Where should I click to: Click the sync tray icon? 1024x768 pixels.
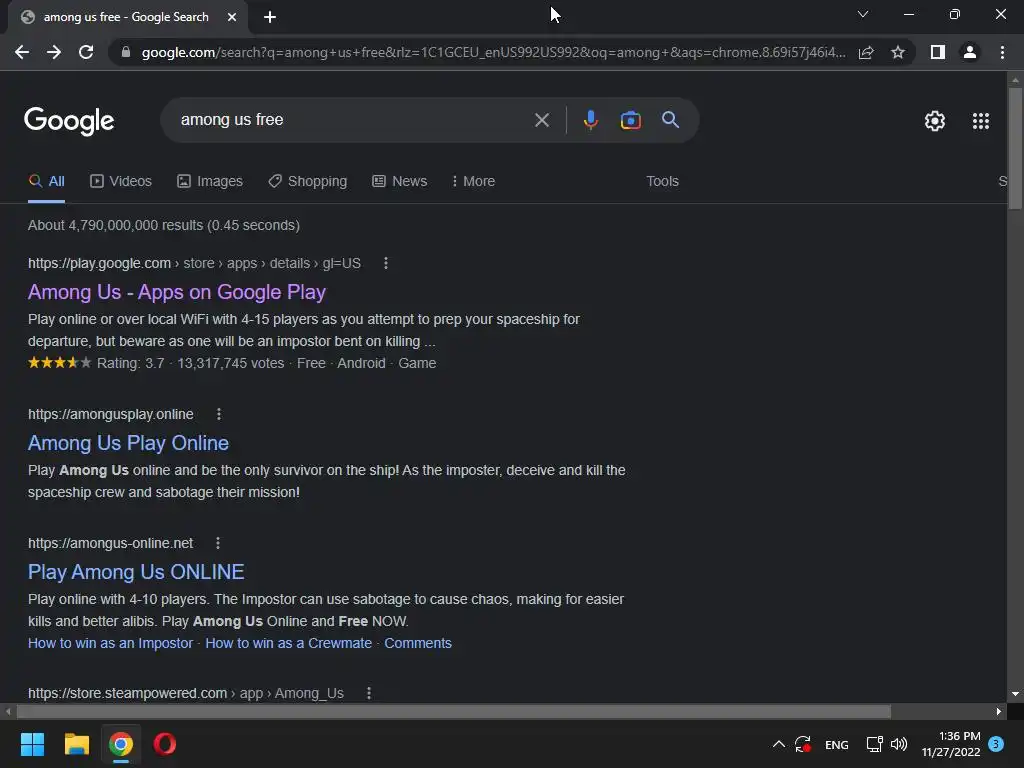coord(803,744)
